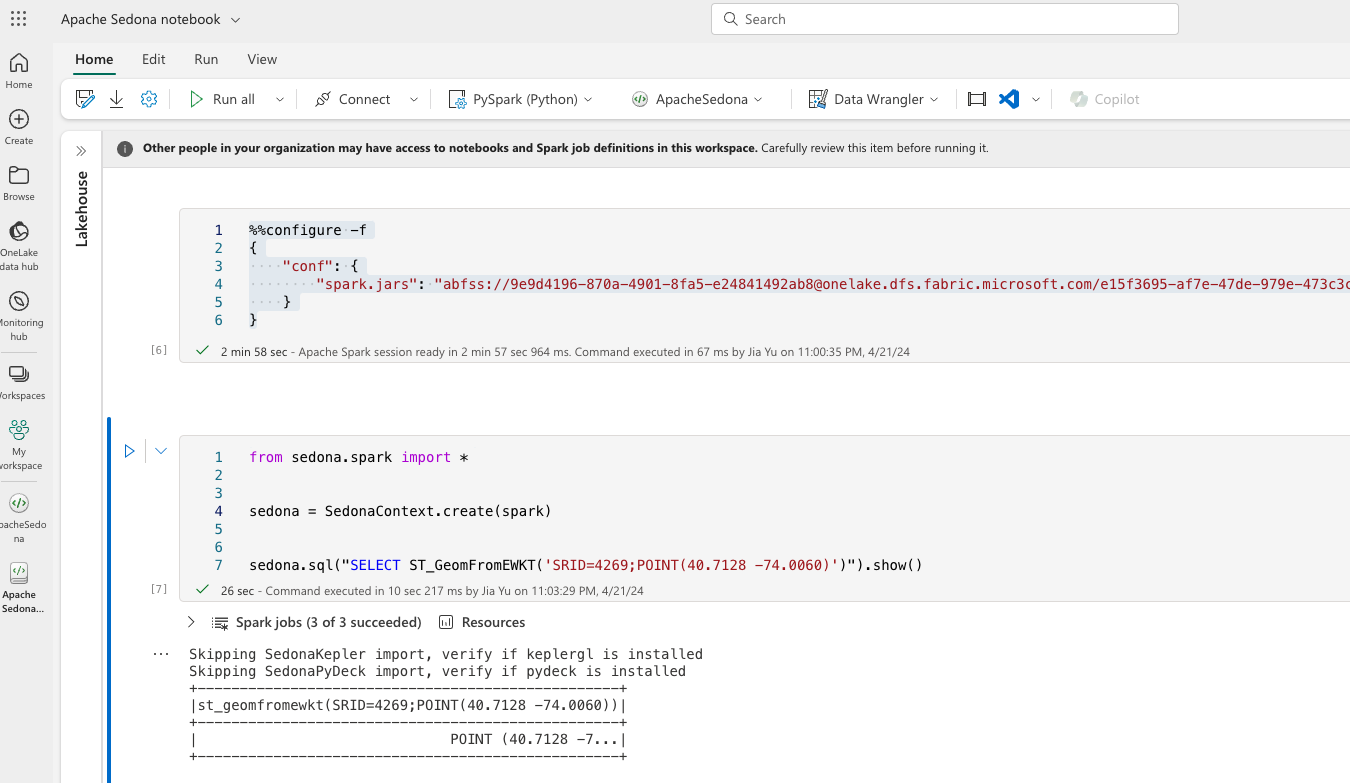Open the ApacheSedona environment dropdown

coord(696,99)
